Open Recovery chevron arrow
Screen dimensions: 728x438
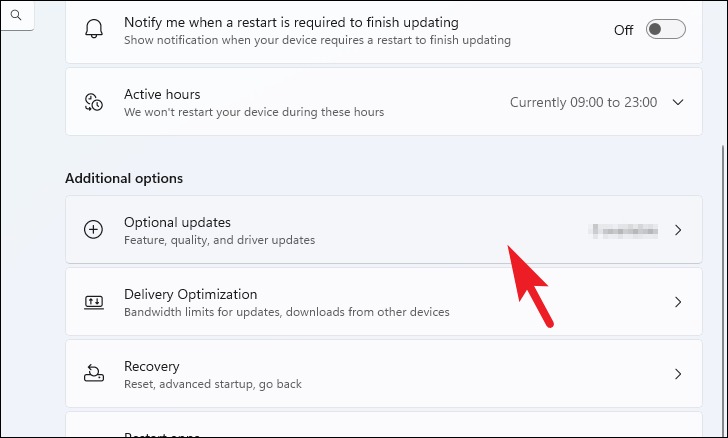[678, 374]
